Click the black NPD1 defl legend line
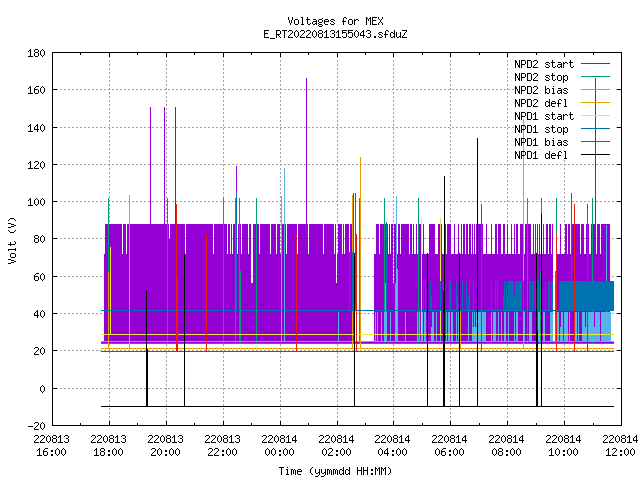 595,155
